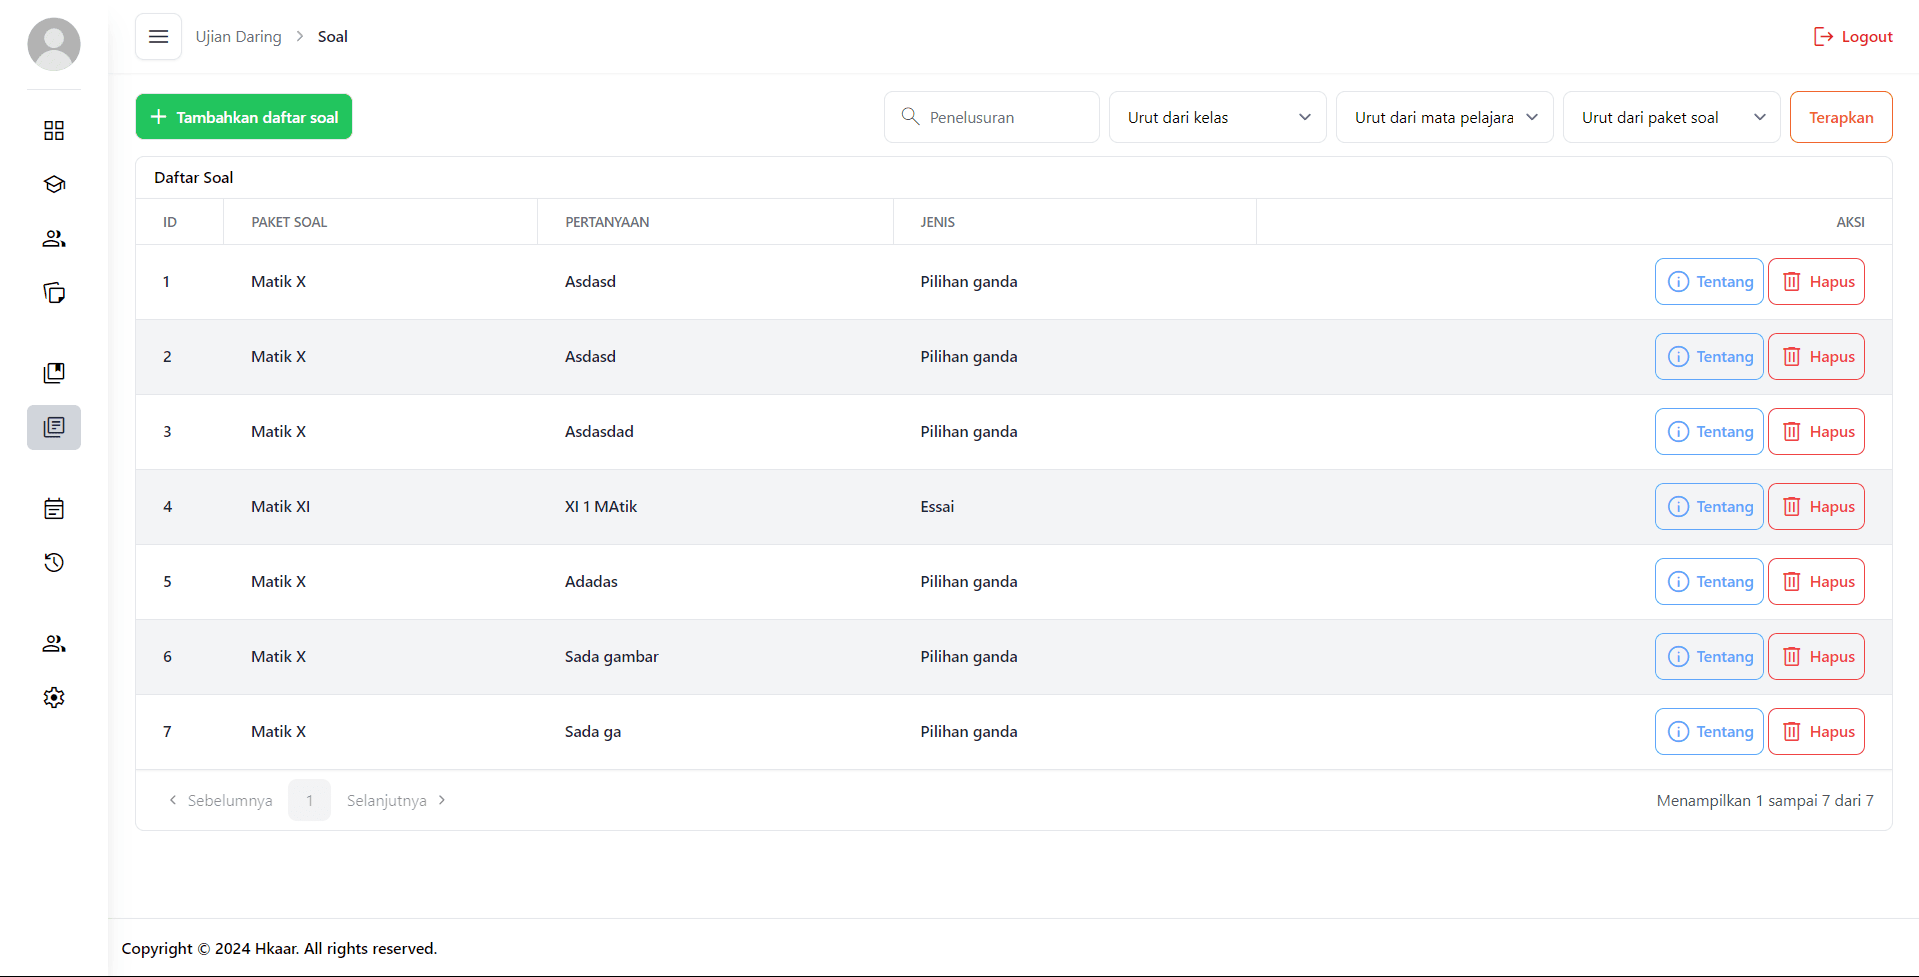Go to Selanjutnya page
Image resolution: width=1919 pixels, height=977 pixels.
tap(396, 800)
